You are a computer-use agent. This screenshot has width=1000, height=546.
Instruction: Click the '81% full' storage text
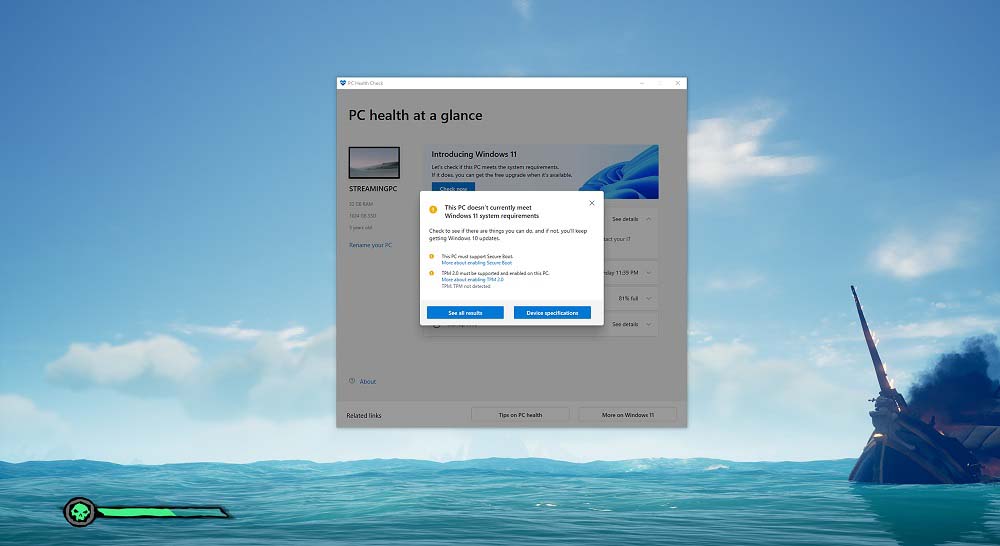[x=628, y=299]
